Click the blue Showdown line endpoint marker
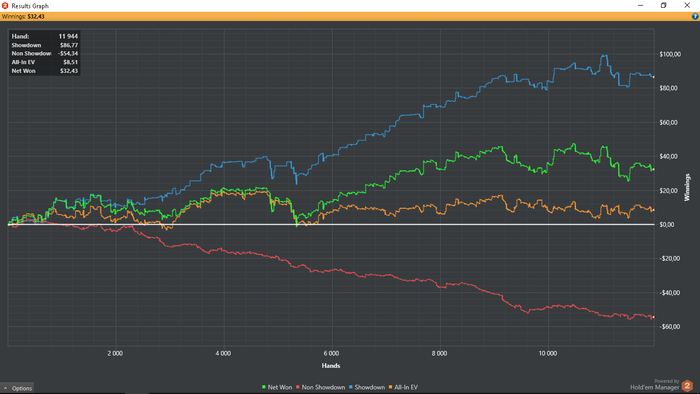This screenshot has width=700, height=394. [x=654, y=77]
